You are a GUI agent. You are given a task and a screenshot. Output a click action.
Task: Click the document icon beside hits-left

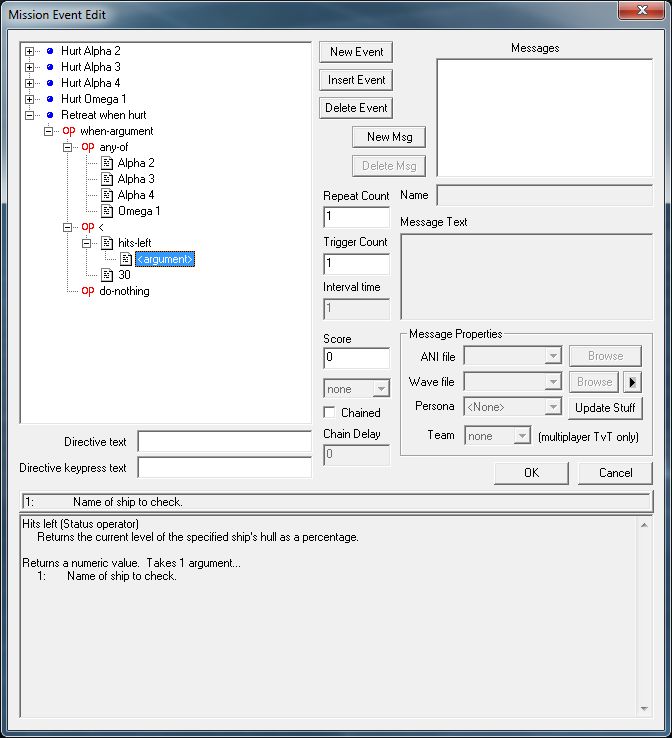(107, 243)
